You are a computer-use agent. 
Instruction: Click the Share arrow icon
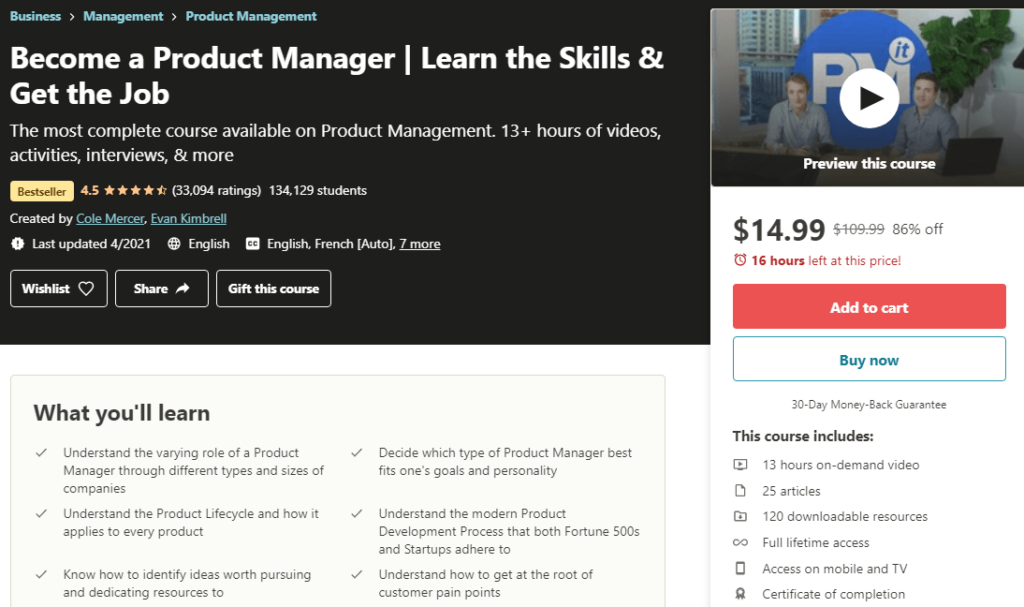[x=182, y=289]
